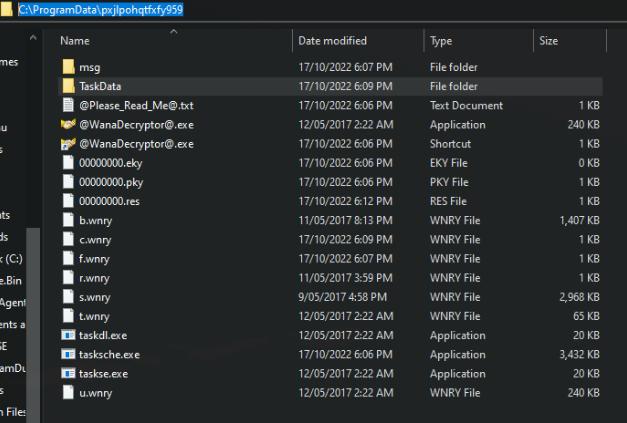Select the s.wnry file row

(x=300, y=297)
